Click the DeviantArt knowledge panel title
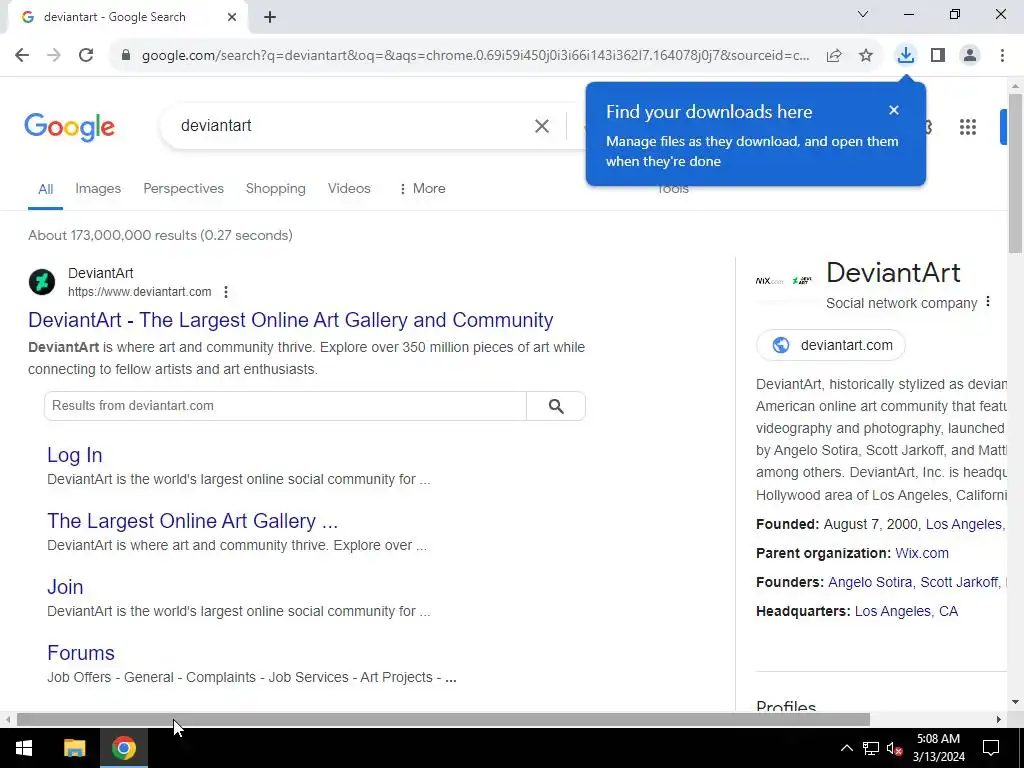This screenshot has height=768, width=1024. 893,273
